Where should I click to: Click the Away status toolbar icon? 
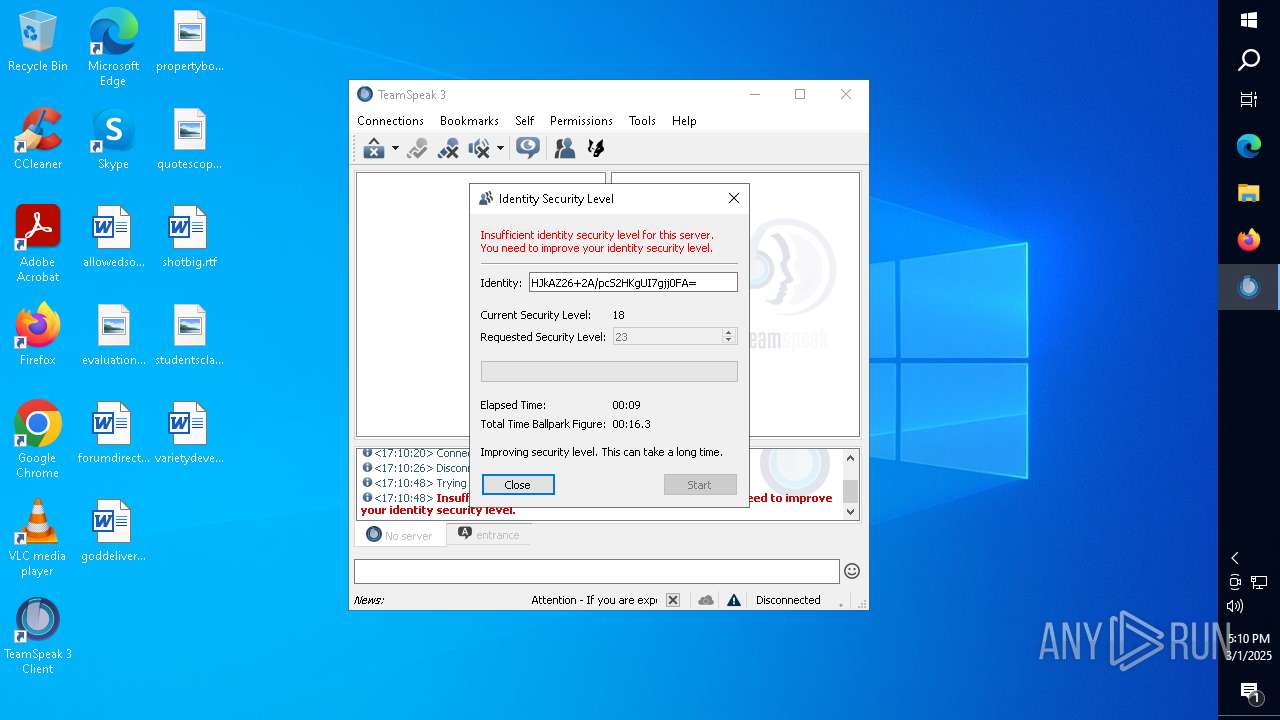pyautogui.click(x=374, y=149)
